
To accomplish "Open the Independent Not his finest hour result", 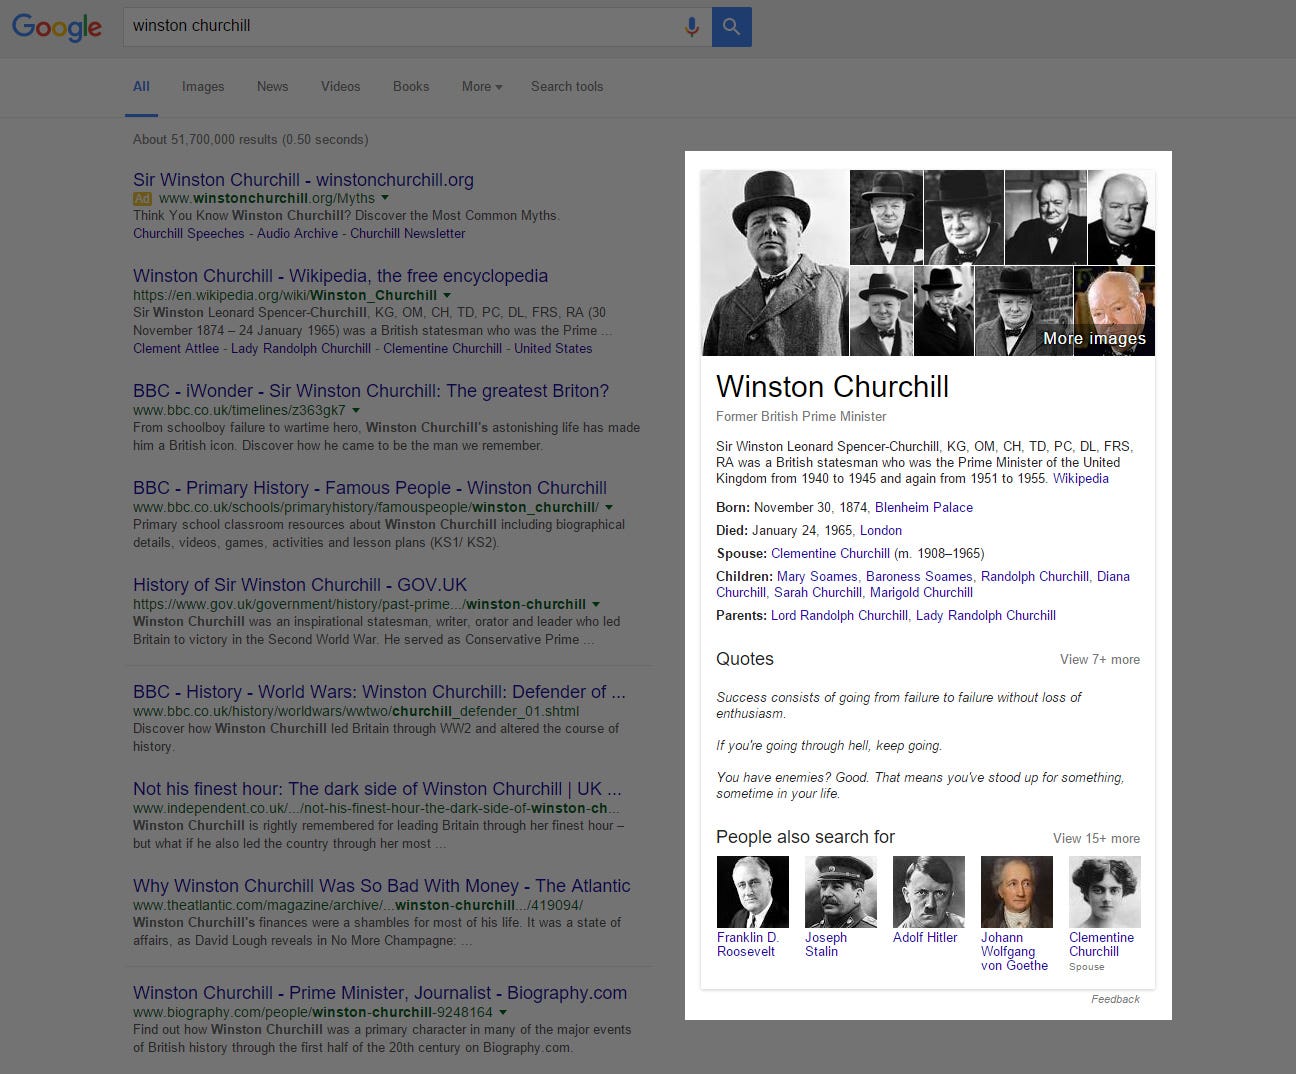I will 377,789.
